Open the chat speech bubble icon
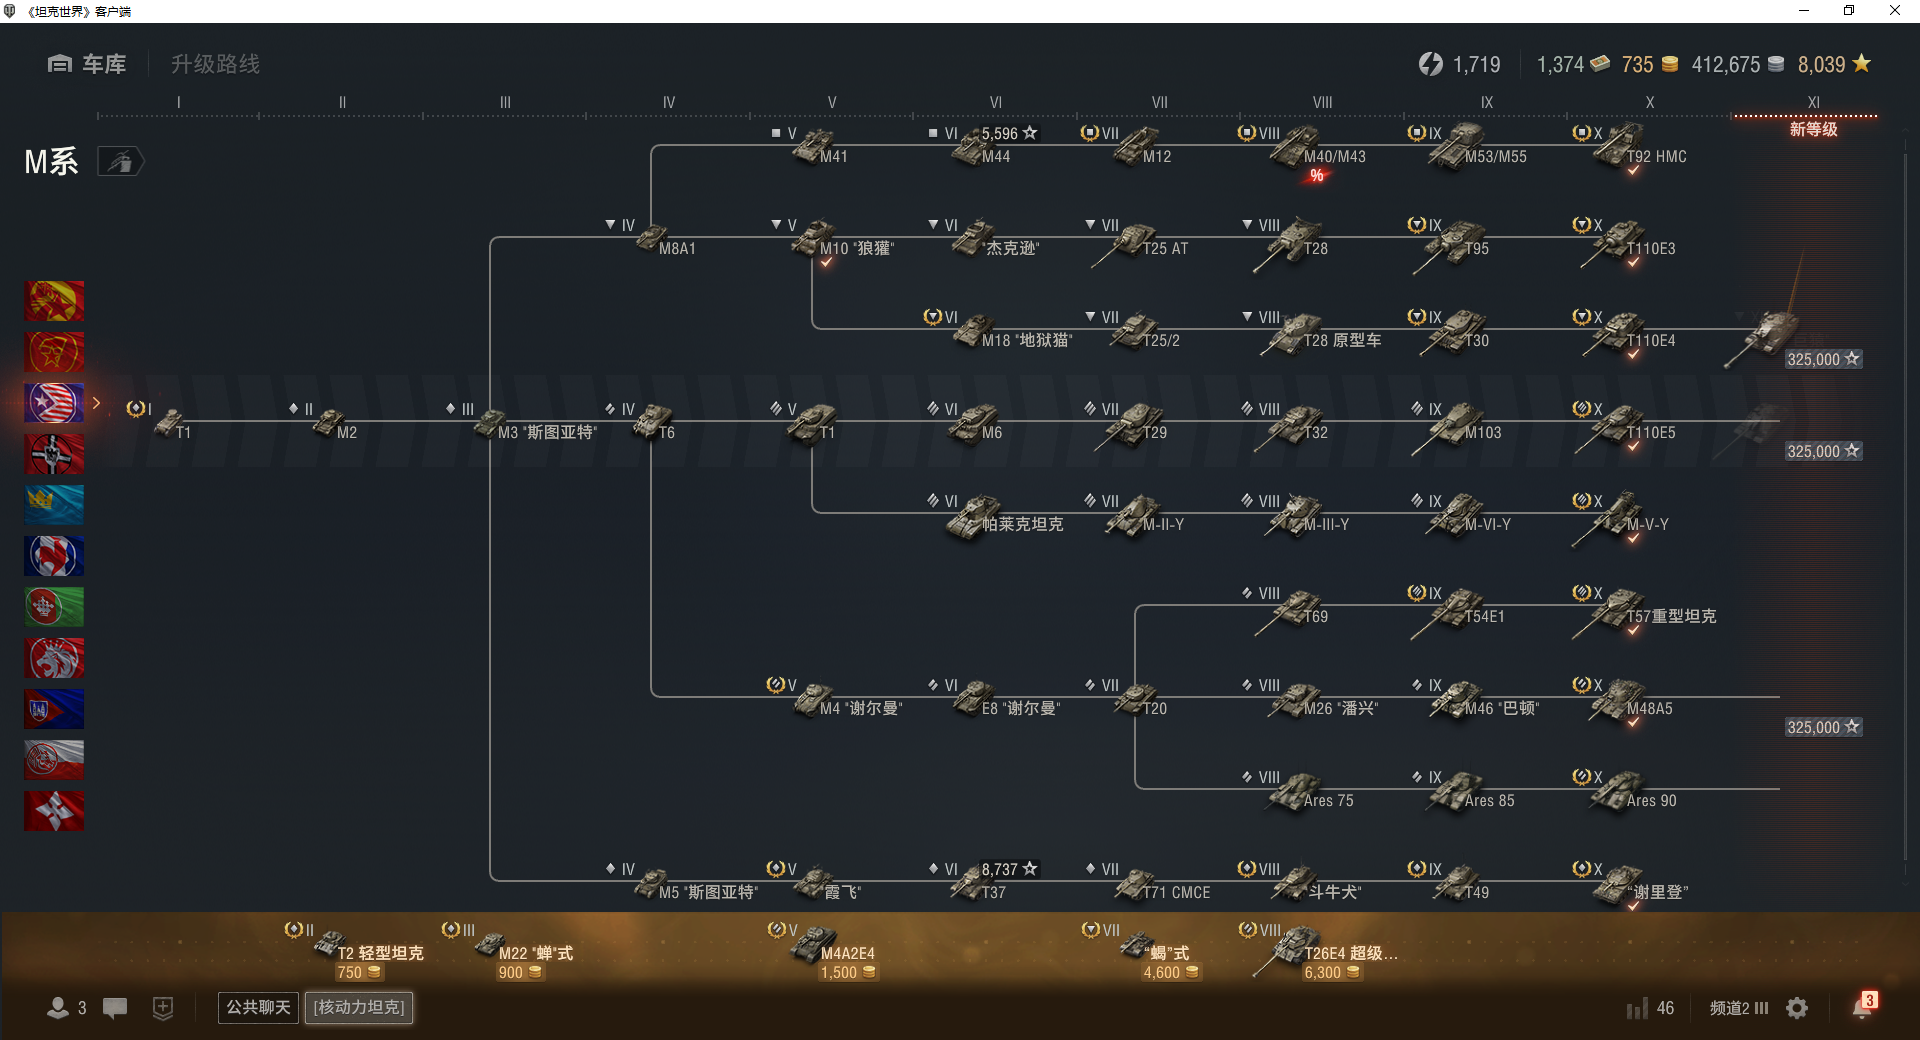This screenshot has width=1920, height=1040. tap(115, 1008)
